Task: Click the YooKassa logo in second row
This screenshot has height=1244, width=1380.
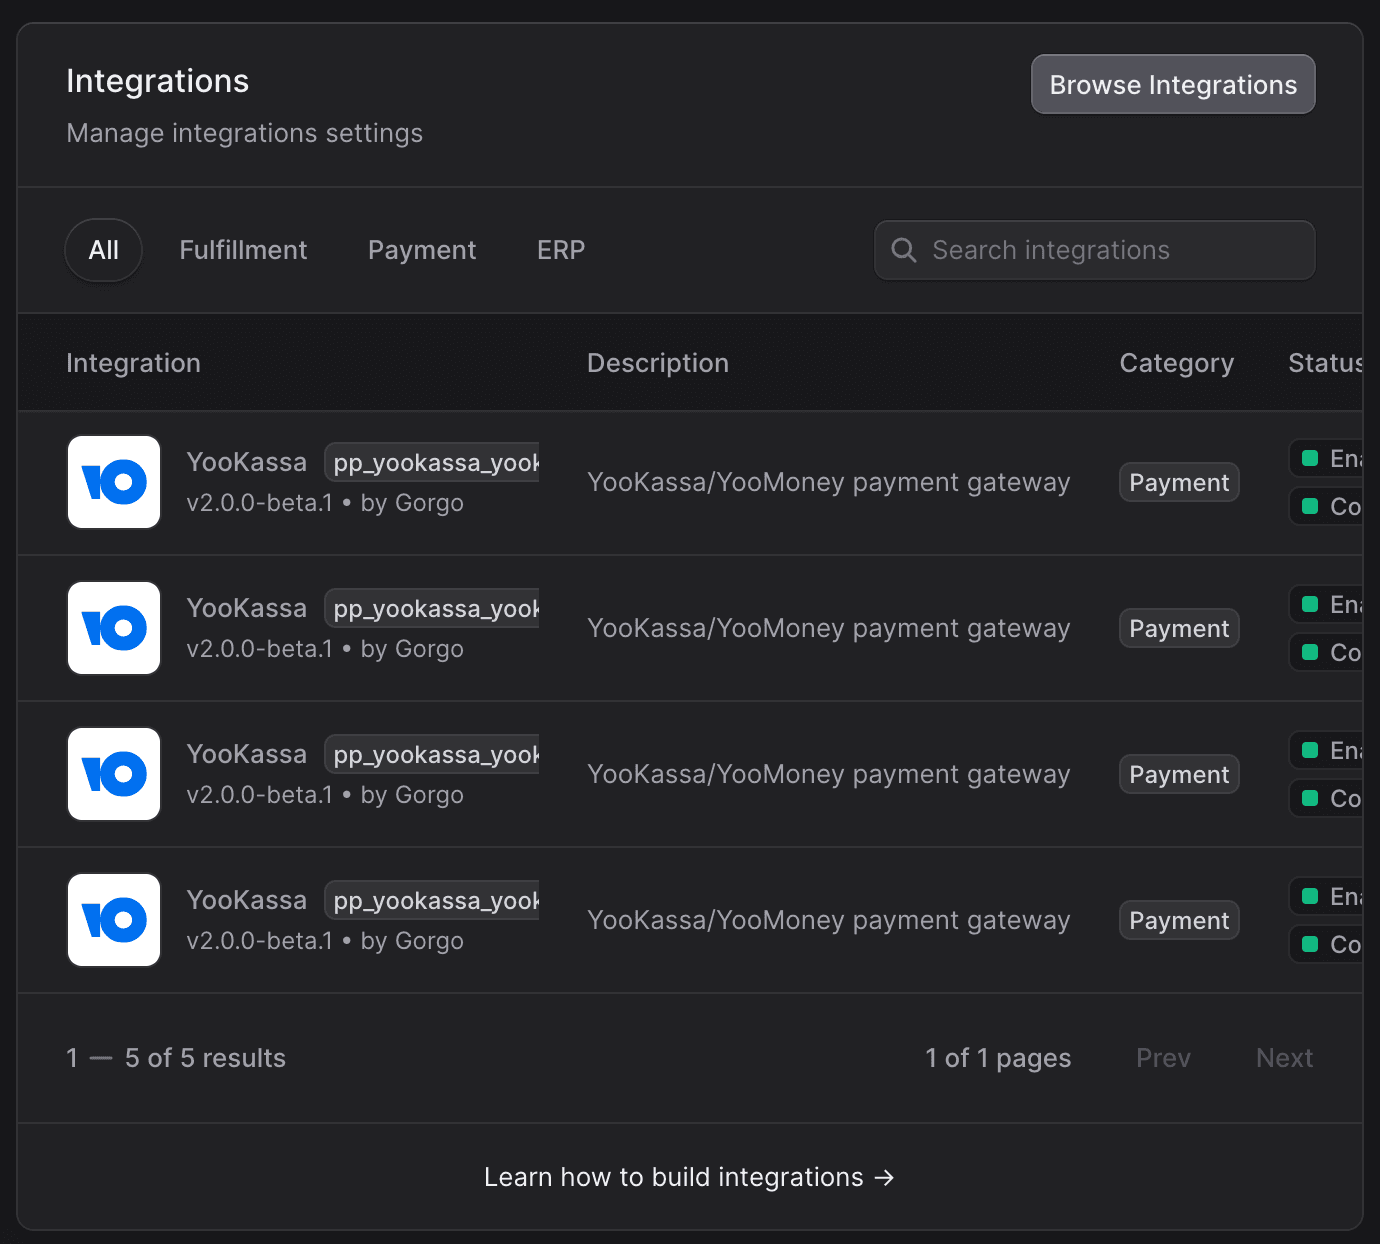Action: pos(114,628)
